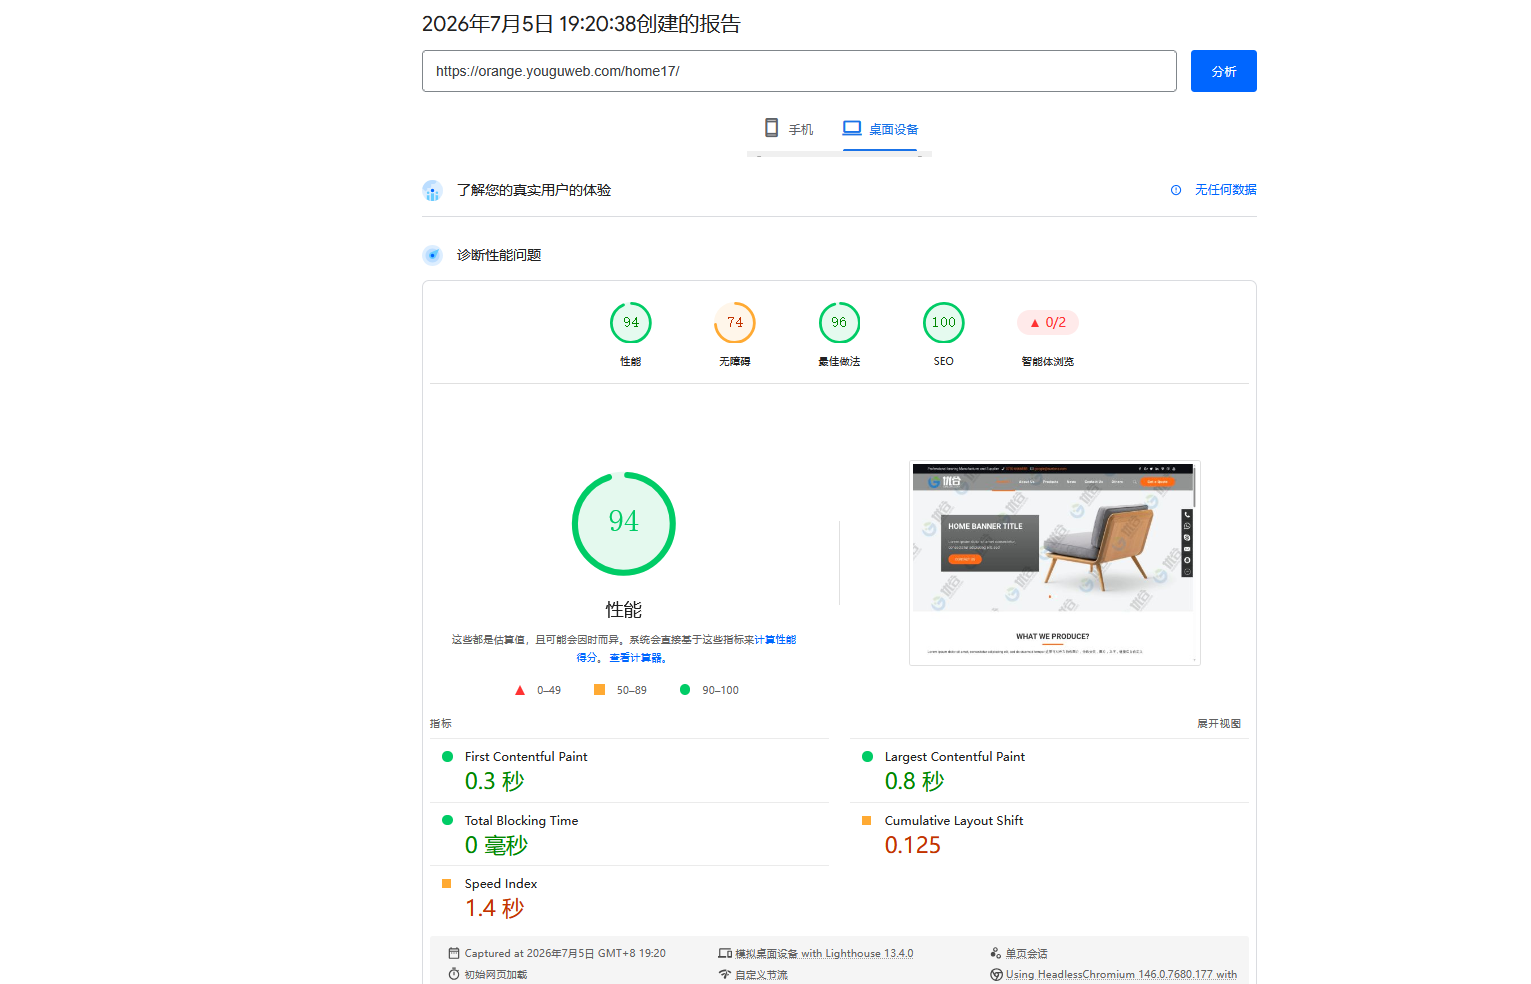Click the 0.3 秒 FCP value
This screenshot has width=1531, height=984.
(495, 781)
